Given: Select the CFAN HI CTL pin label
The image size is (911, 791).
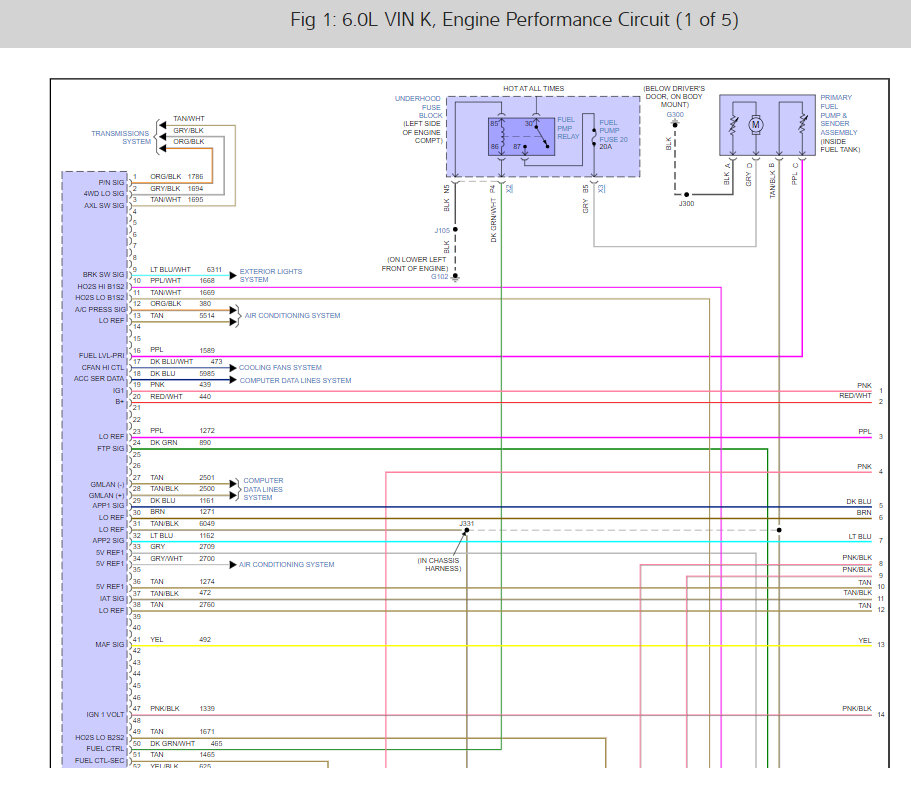Looking at the screenshot, I should [103, 368].
